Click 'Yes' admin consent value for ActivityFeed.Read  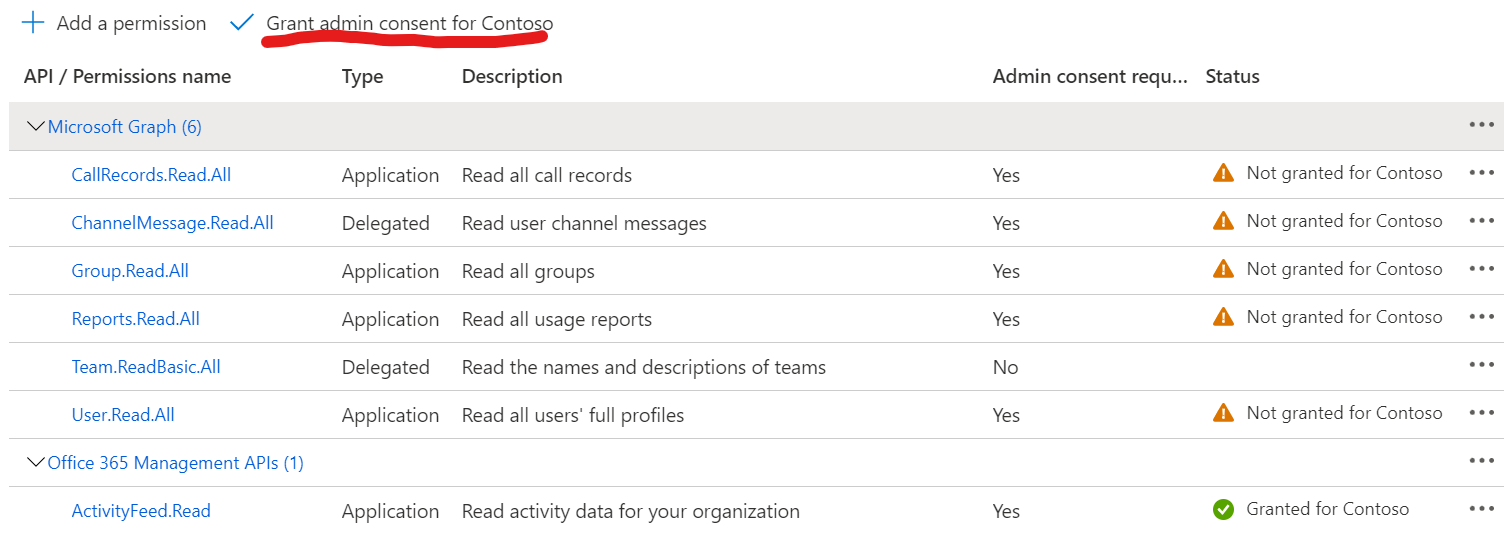coord(1006,511)
